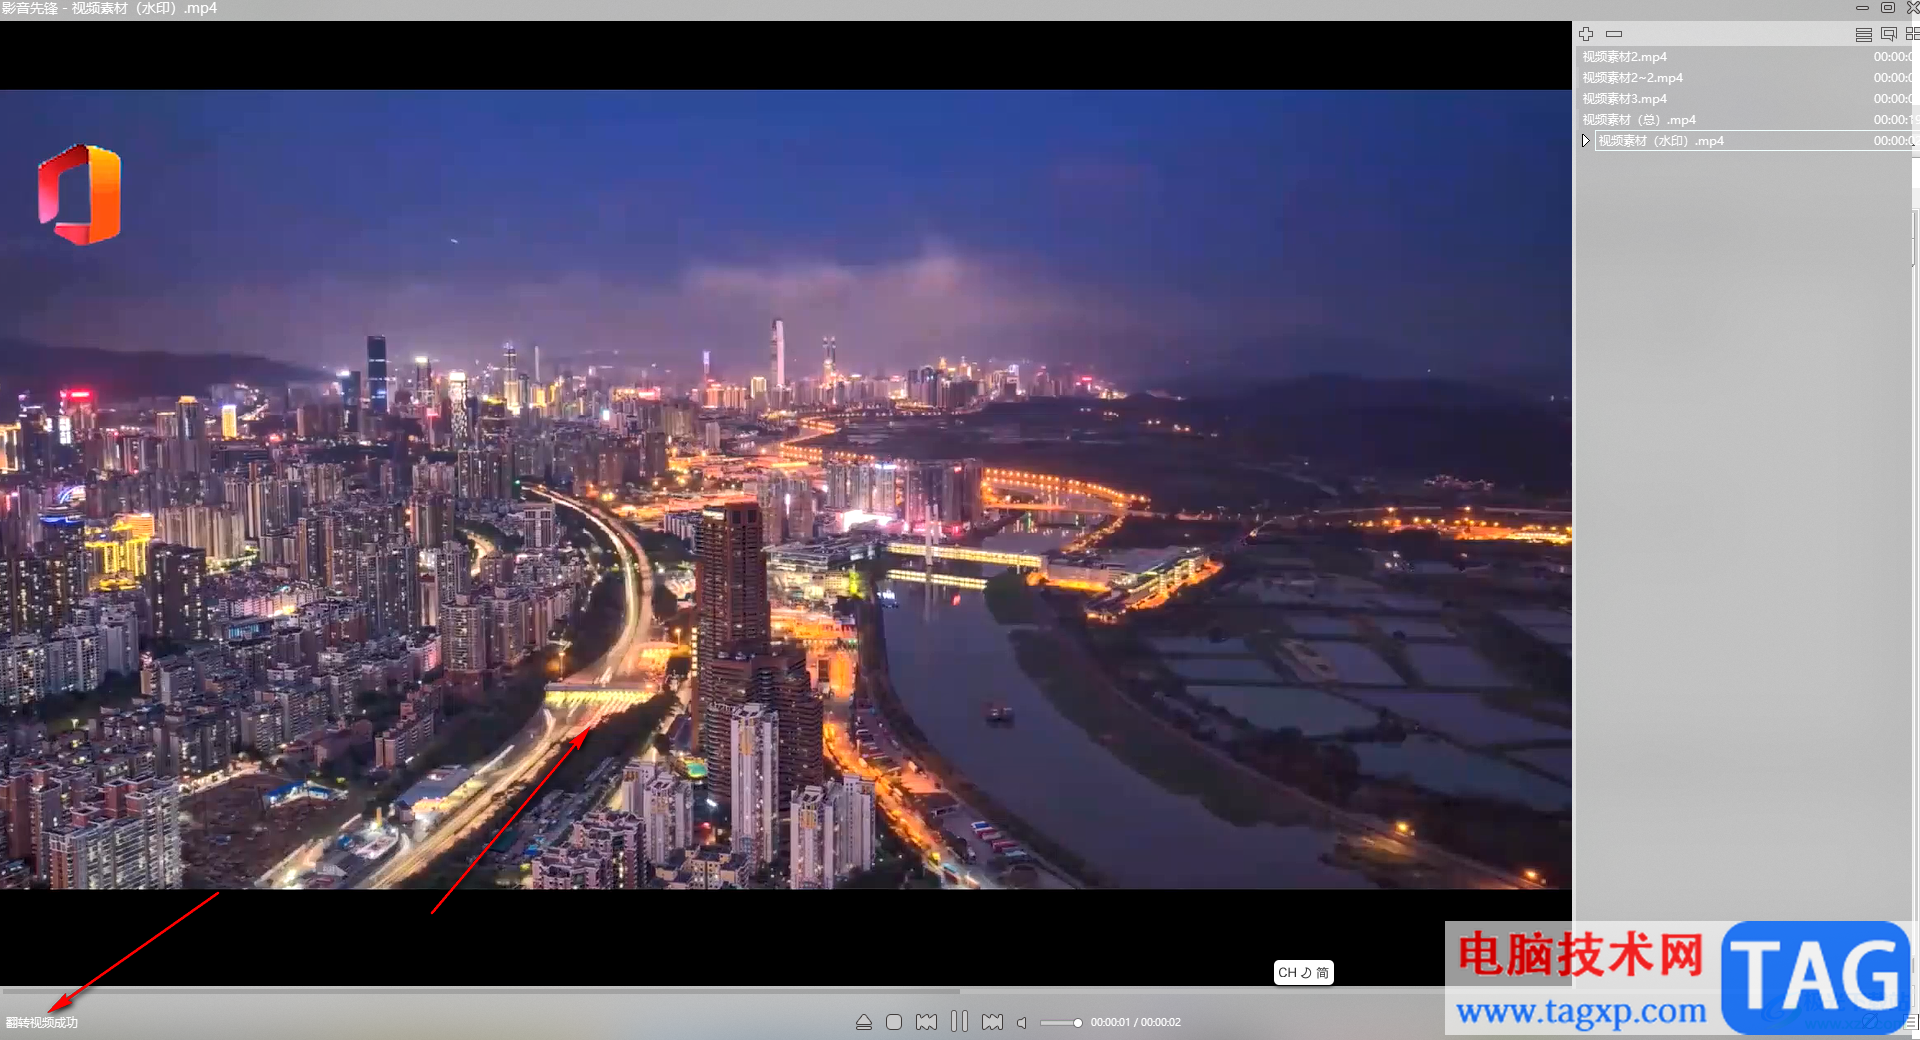1920x1040 pixels.
Task: Remove the item using the playlist minus icon
Action: 1614,34
